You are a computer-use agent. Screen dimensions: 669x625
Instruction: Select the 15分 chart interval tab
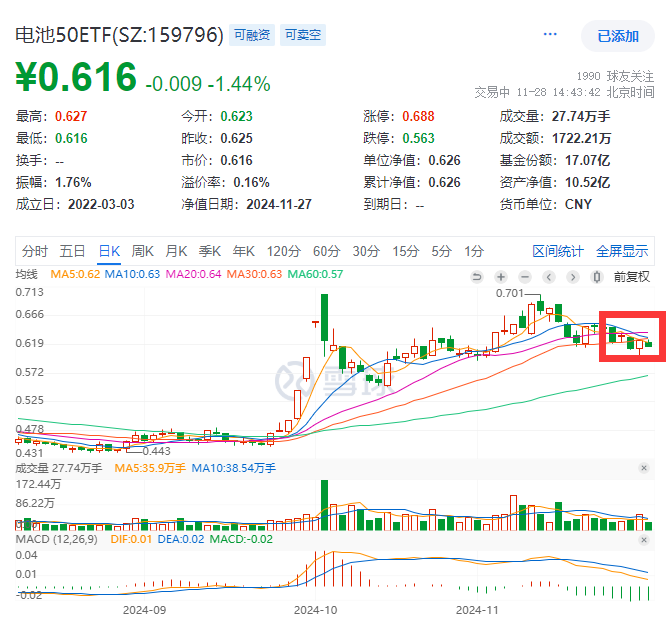406,251
